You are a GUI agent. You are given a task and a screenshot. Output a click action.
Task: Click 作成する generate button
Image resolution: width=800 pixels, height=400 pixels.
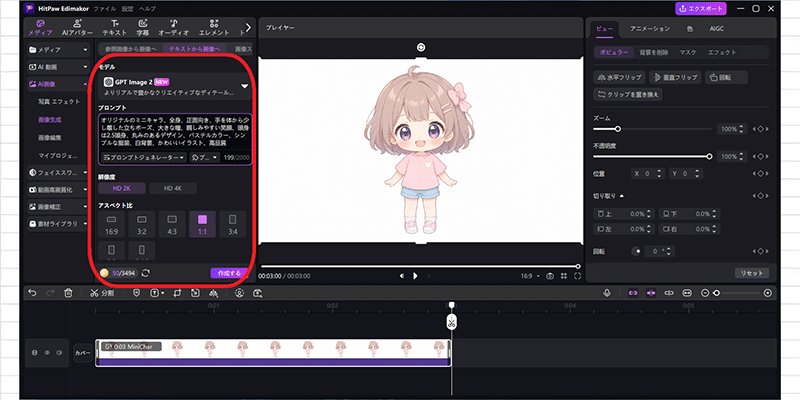pos(229,273)
